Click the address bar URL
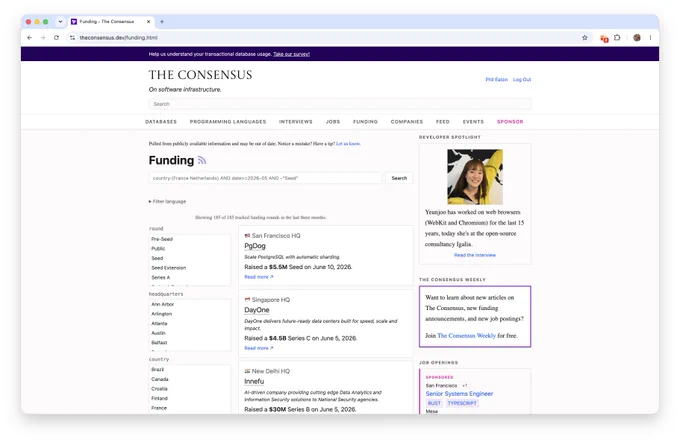The width and height of the screenshot is (680, 442). [x=118, y=38]
